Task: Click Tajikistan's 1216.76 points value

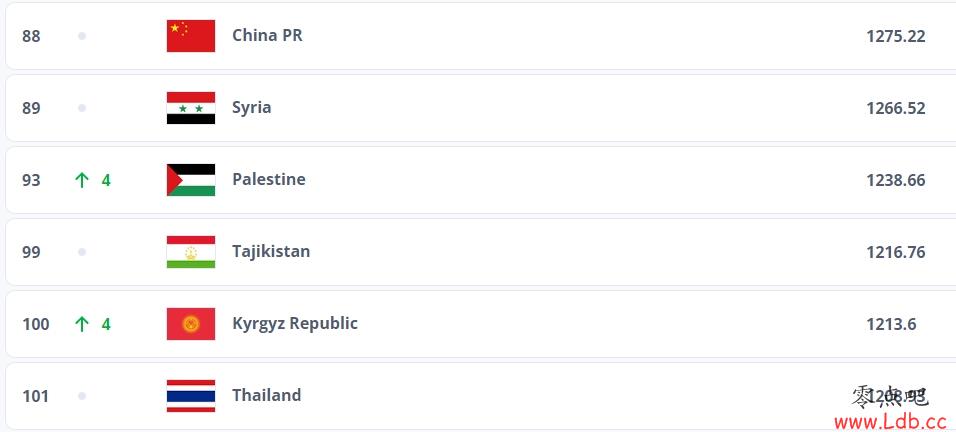Action: tap(896, 252)
